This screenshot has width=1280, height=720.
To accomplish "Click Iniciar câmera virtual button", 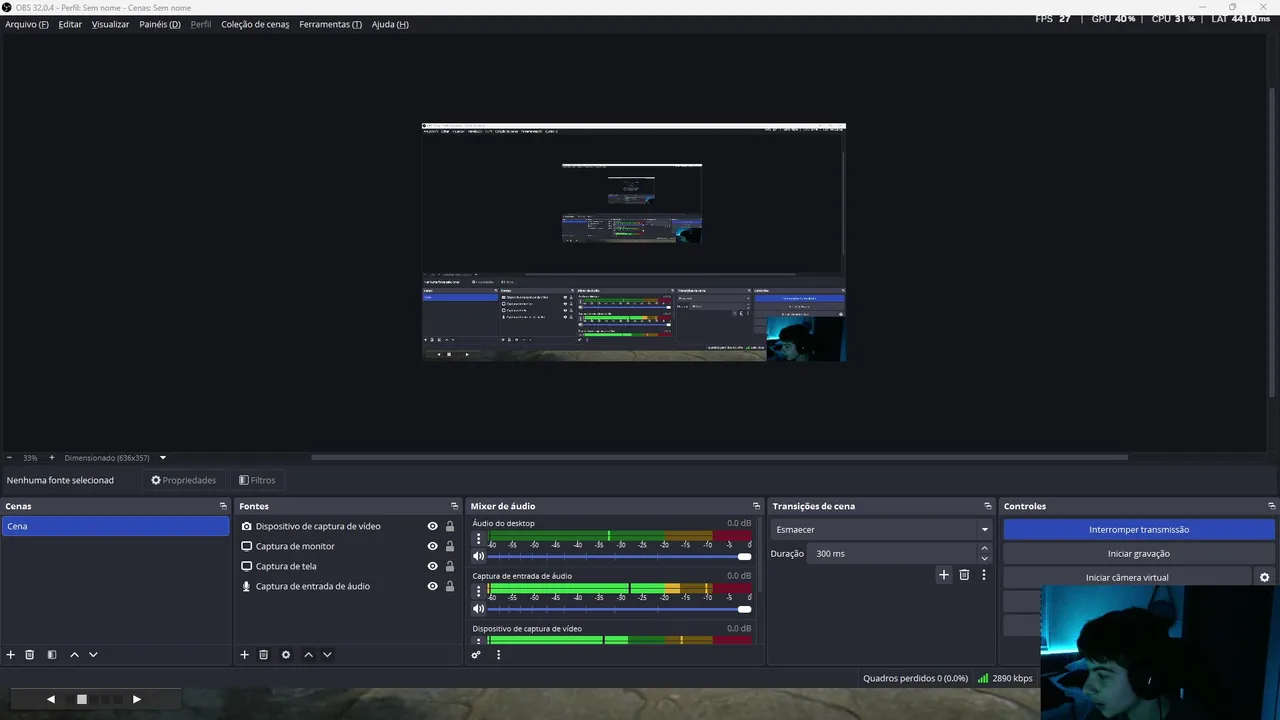I will point(1127,578).
